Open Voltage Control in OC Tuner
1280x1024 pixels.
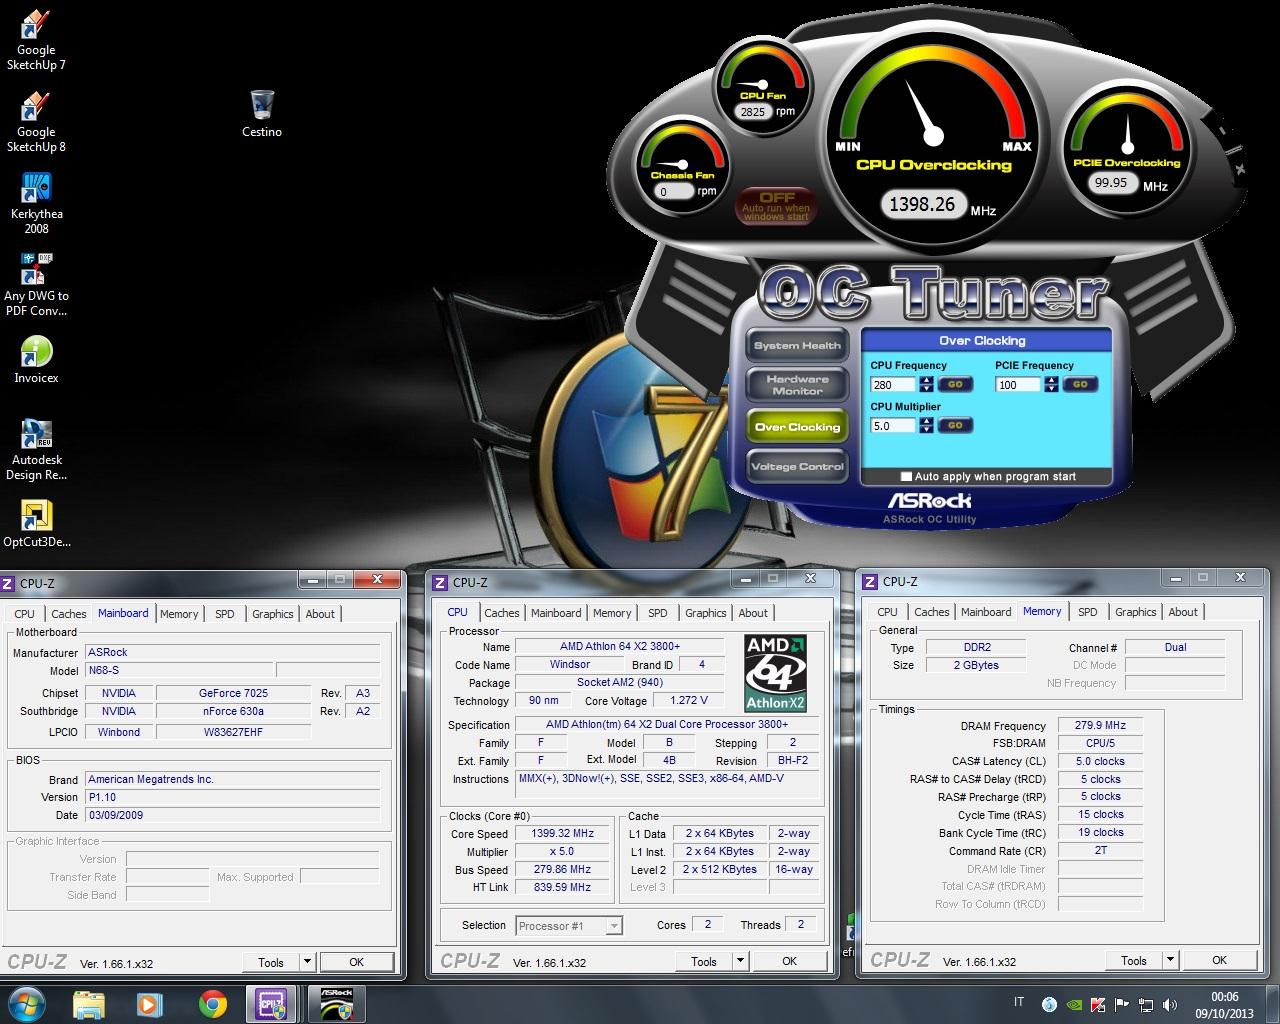797,466
